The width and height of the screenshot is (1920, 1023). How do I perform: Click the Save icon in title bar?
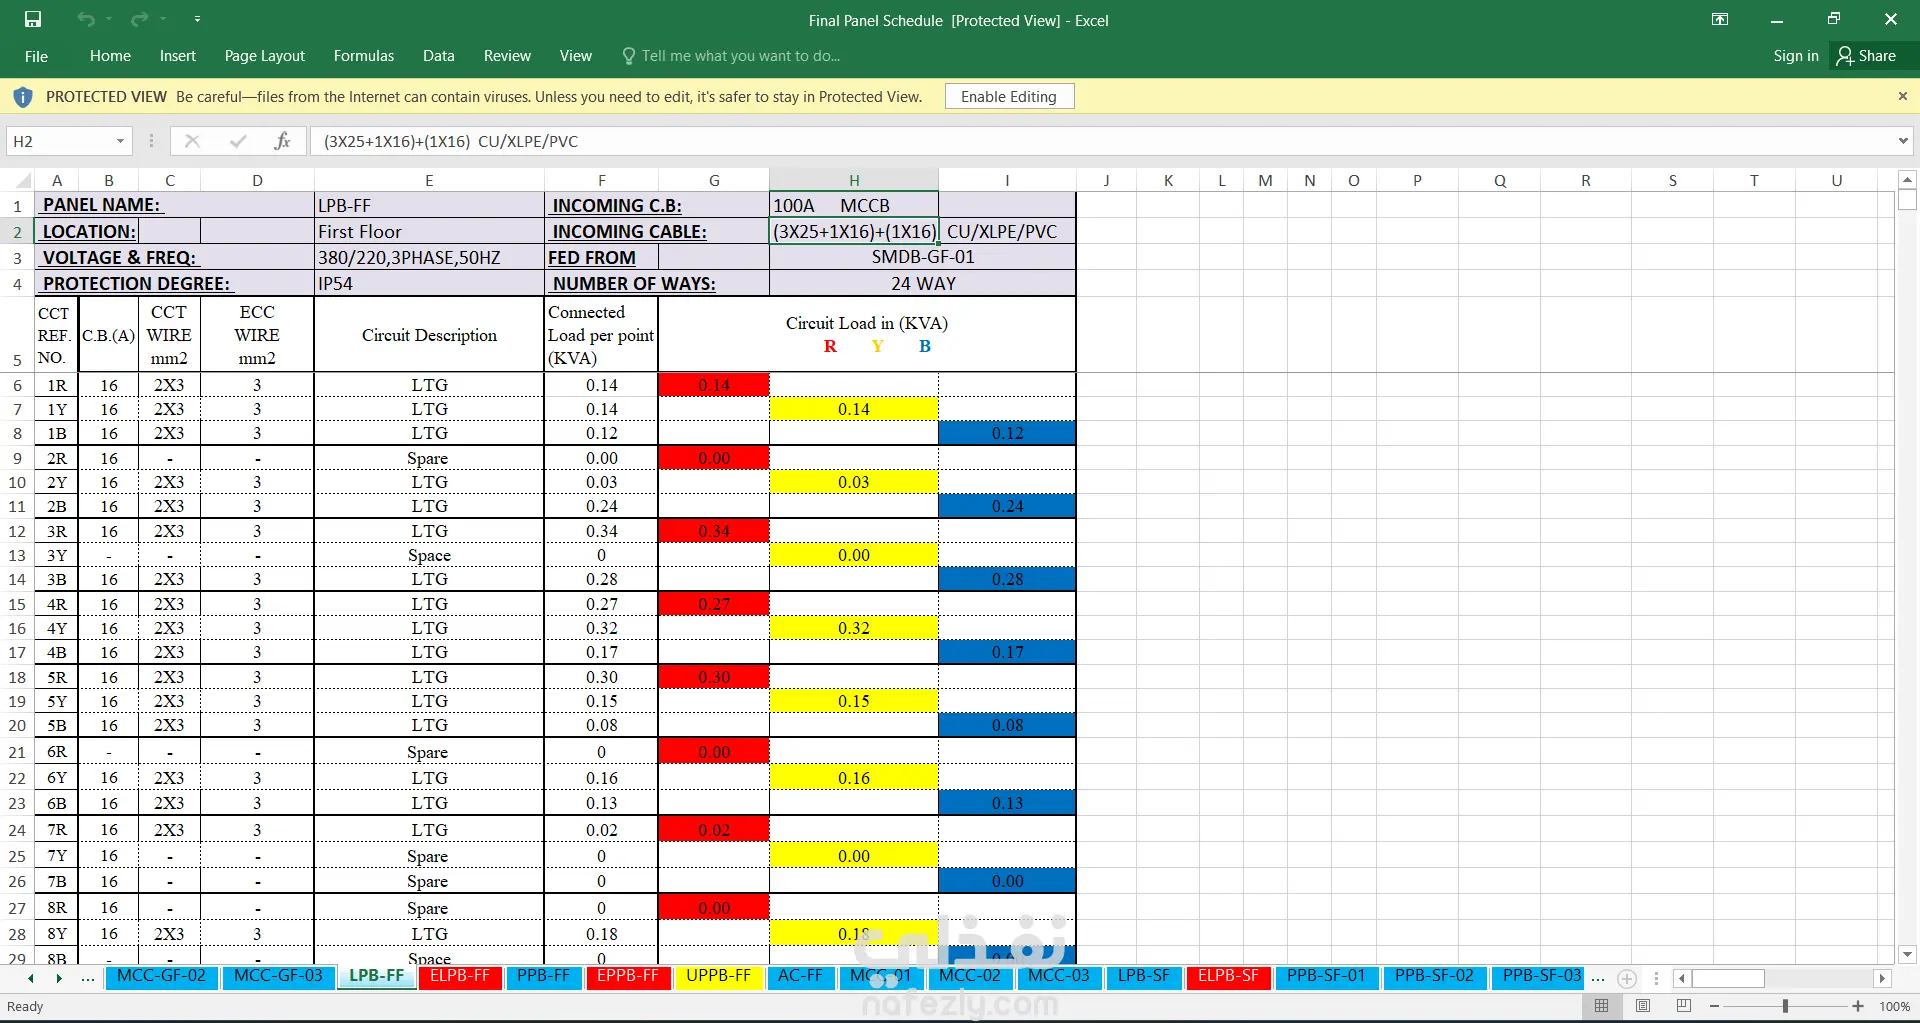click(33, 19)
